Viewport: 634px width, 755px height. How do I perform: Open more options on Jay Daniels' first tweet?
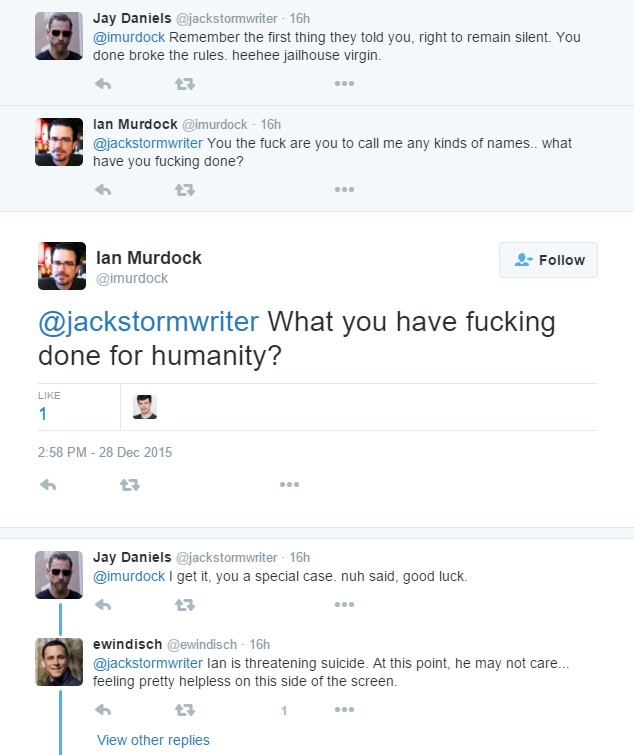click(x=344, y=83)
